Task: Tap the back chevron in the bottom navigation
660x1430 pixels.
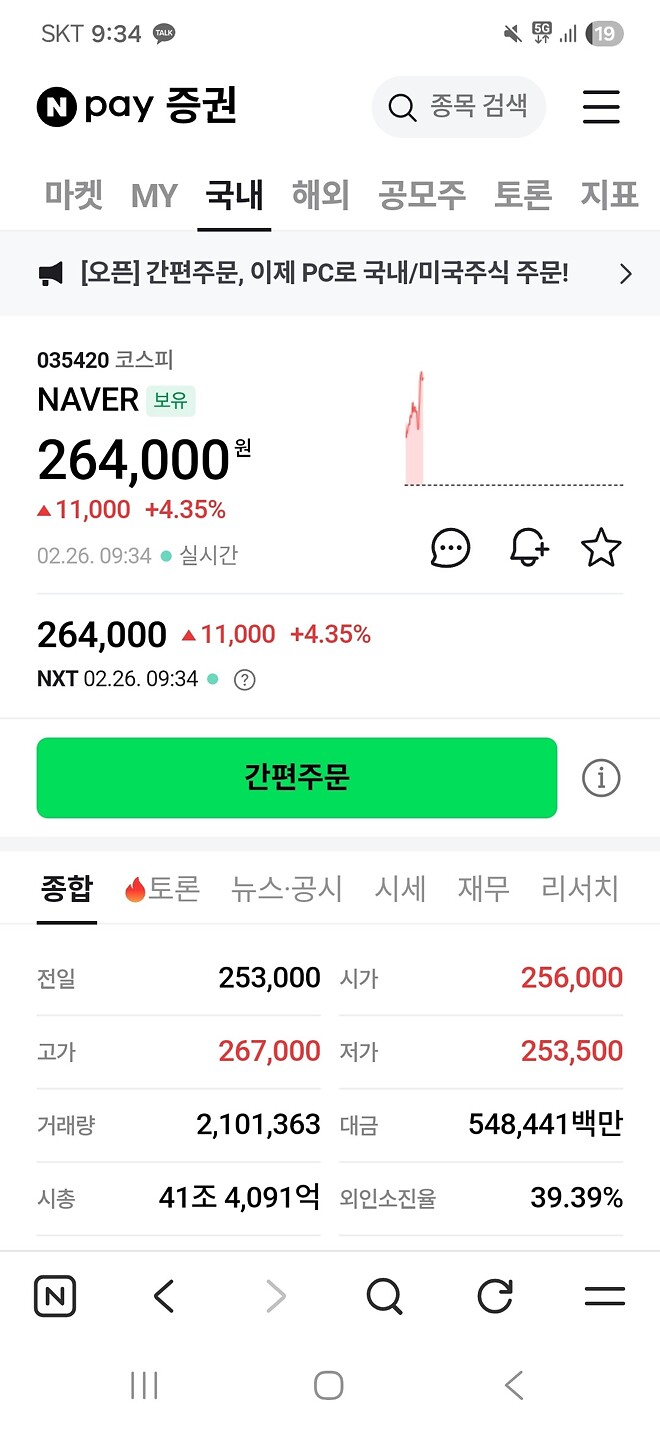Action: pos(164,1296)
